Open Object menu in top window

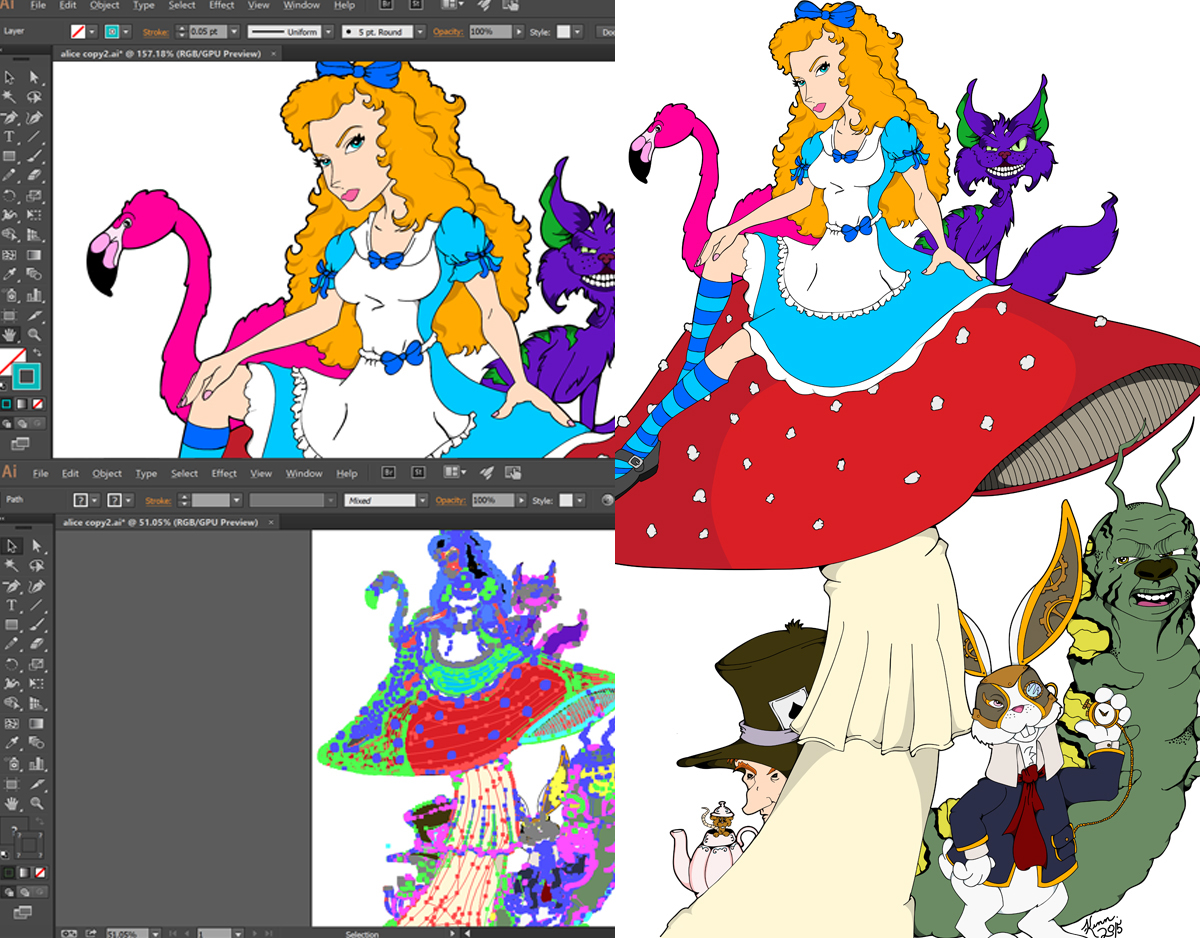tap(104, 5)
